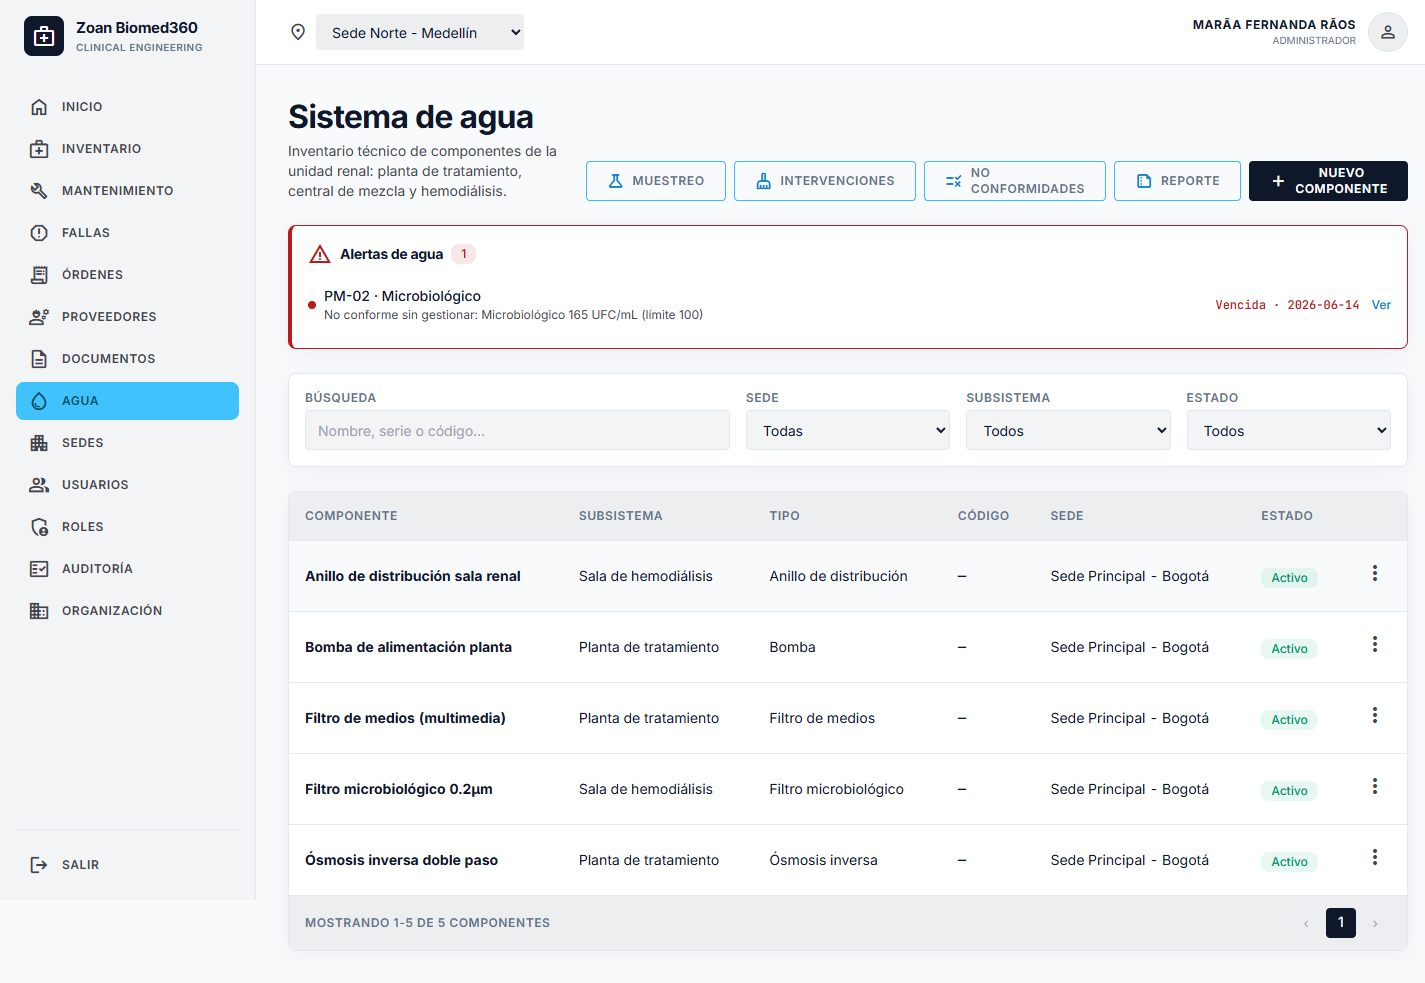This screenshot has height=983, width=1425.
Task: Click the Estado column header
Action: tap(1287, 516)
